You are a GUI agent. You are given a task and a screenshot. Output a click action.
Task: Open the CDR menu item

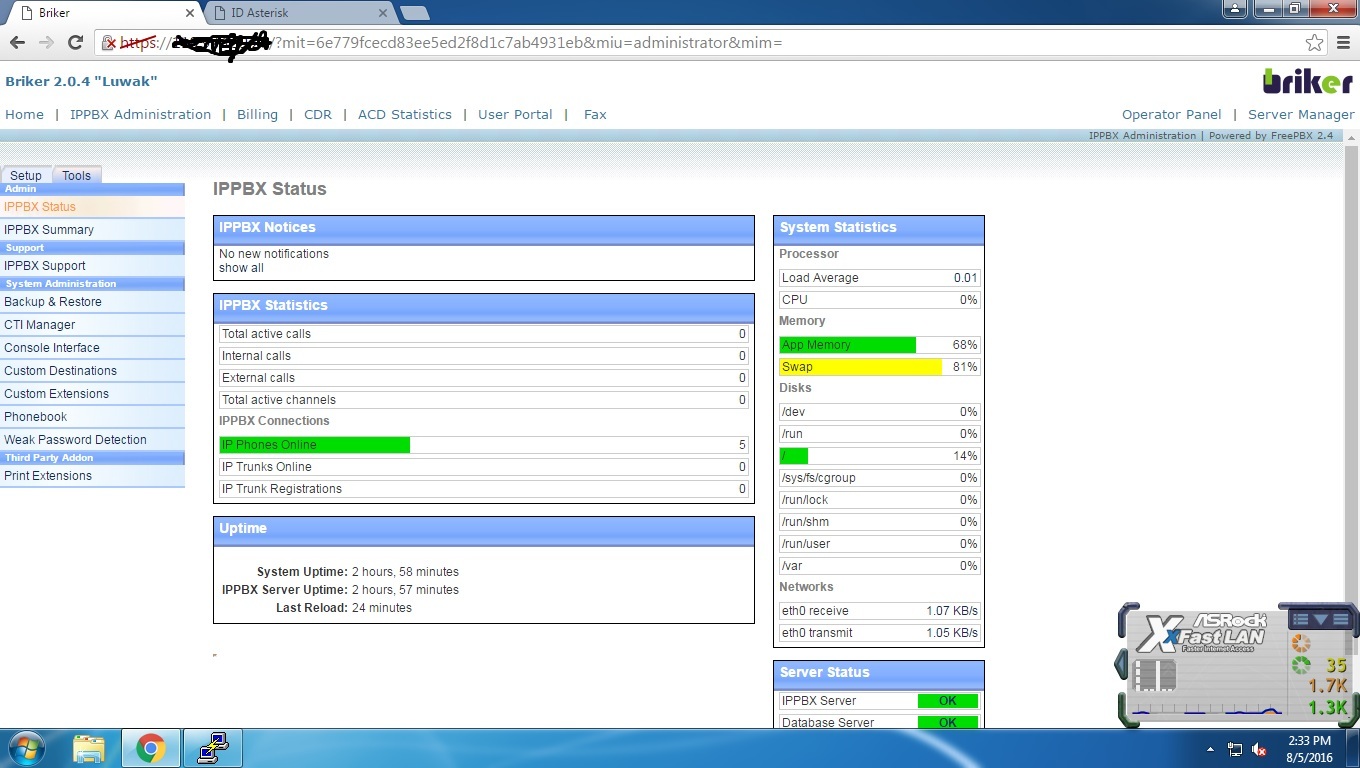click(x=318, y=114)
